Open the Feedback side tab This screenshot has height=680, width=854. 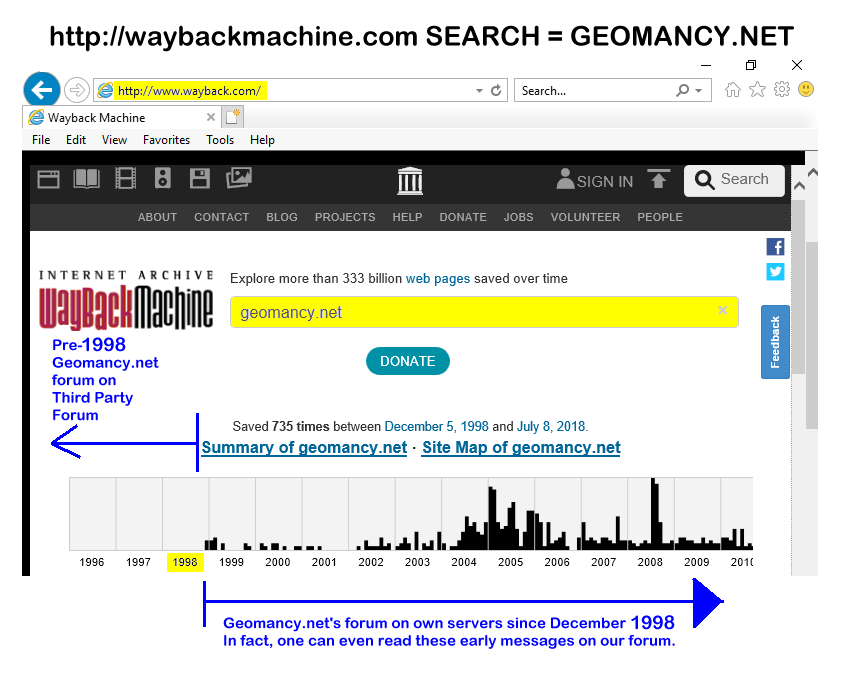point(775,342)
